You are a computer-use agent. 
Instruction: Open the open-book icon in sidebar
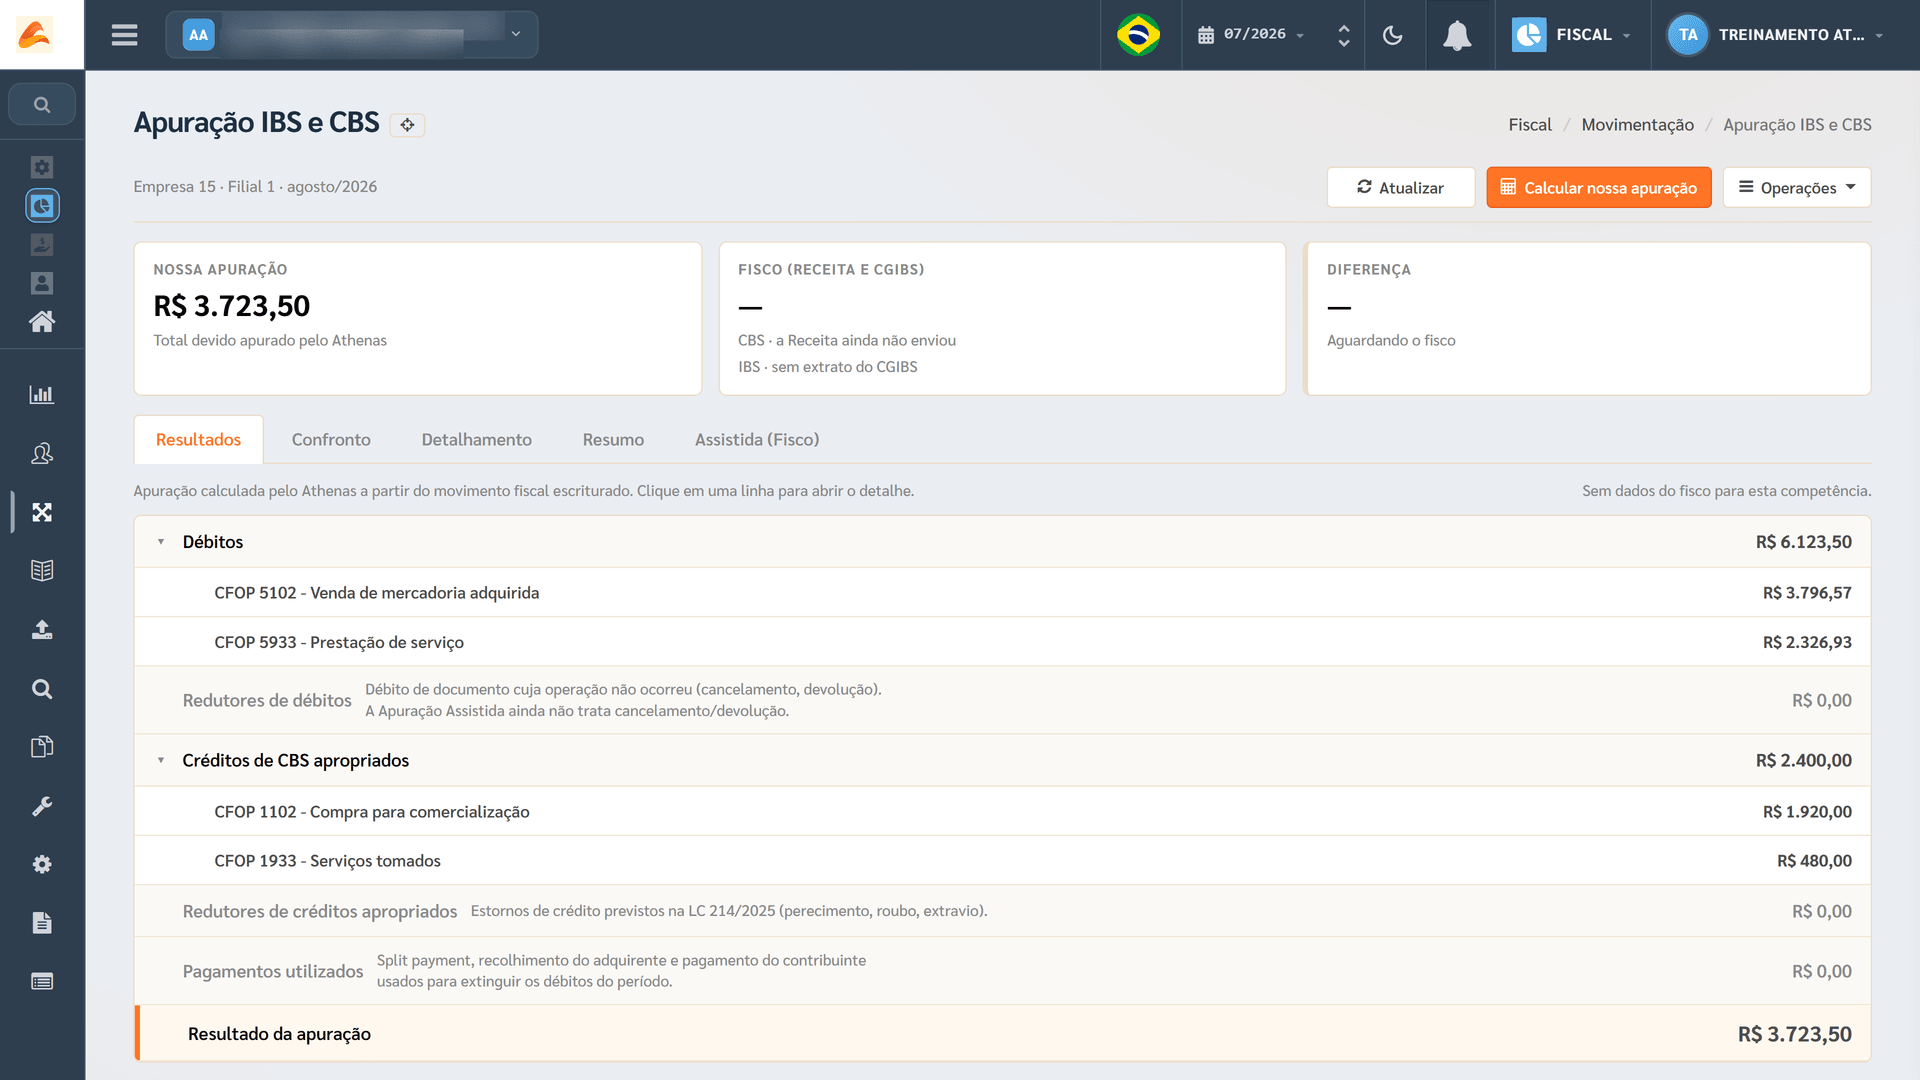(42, 570)
